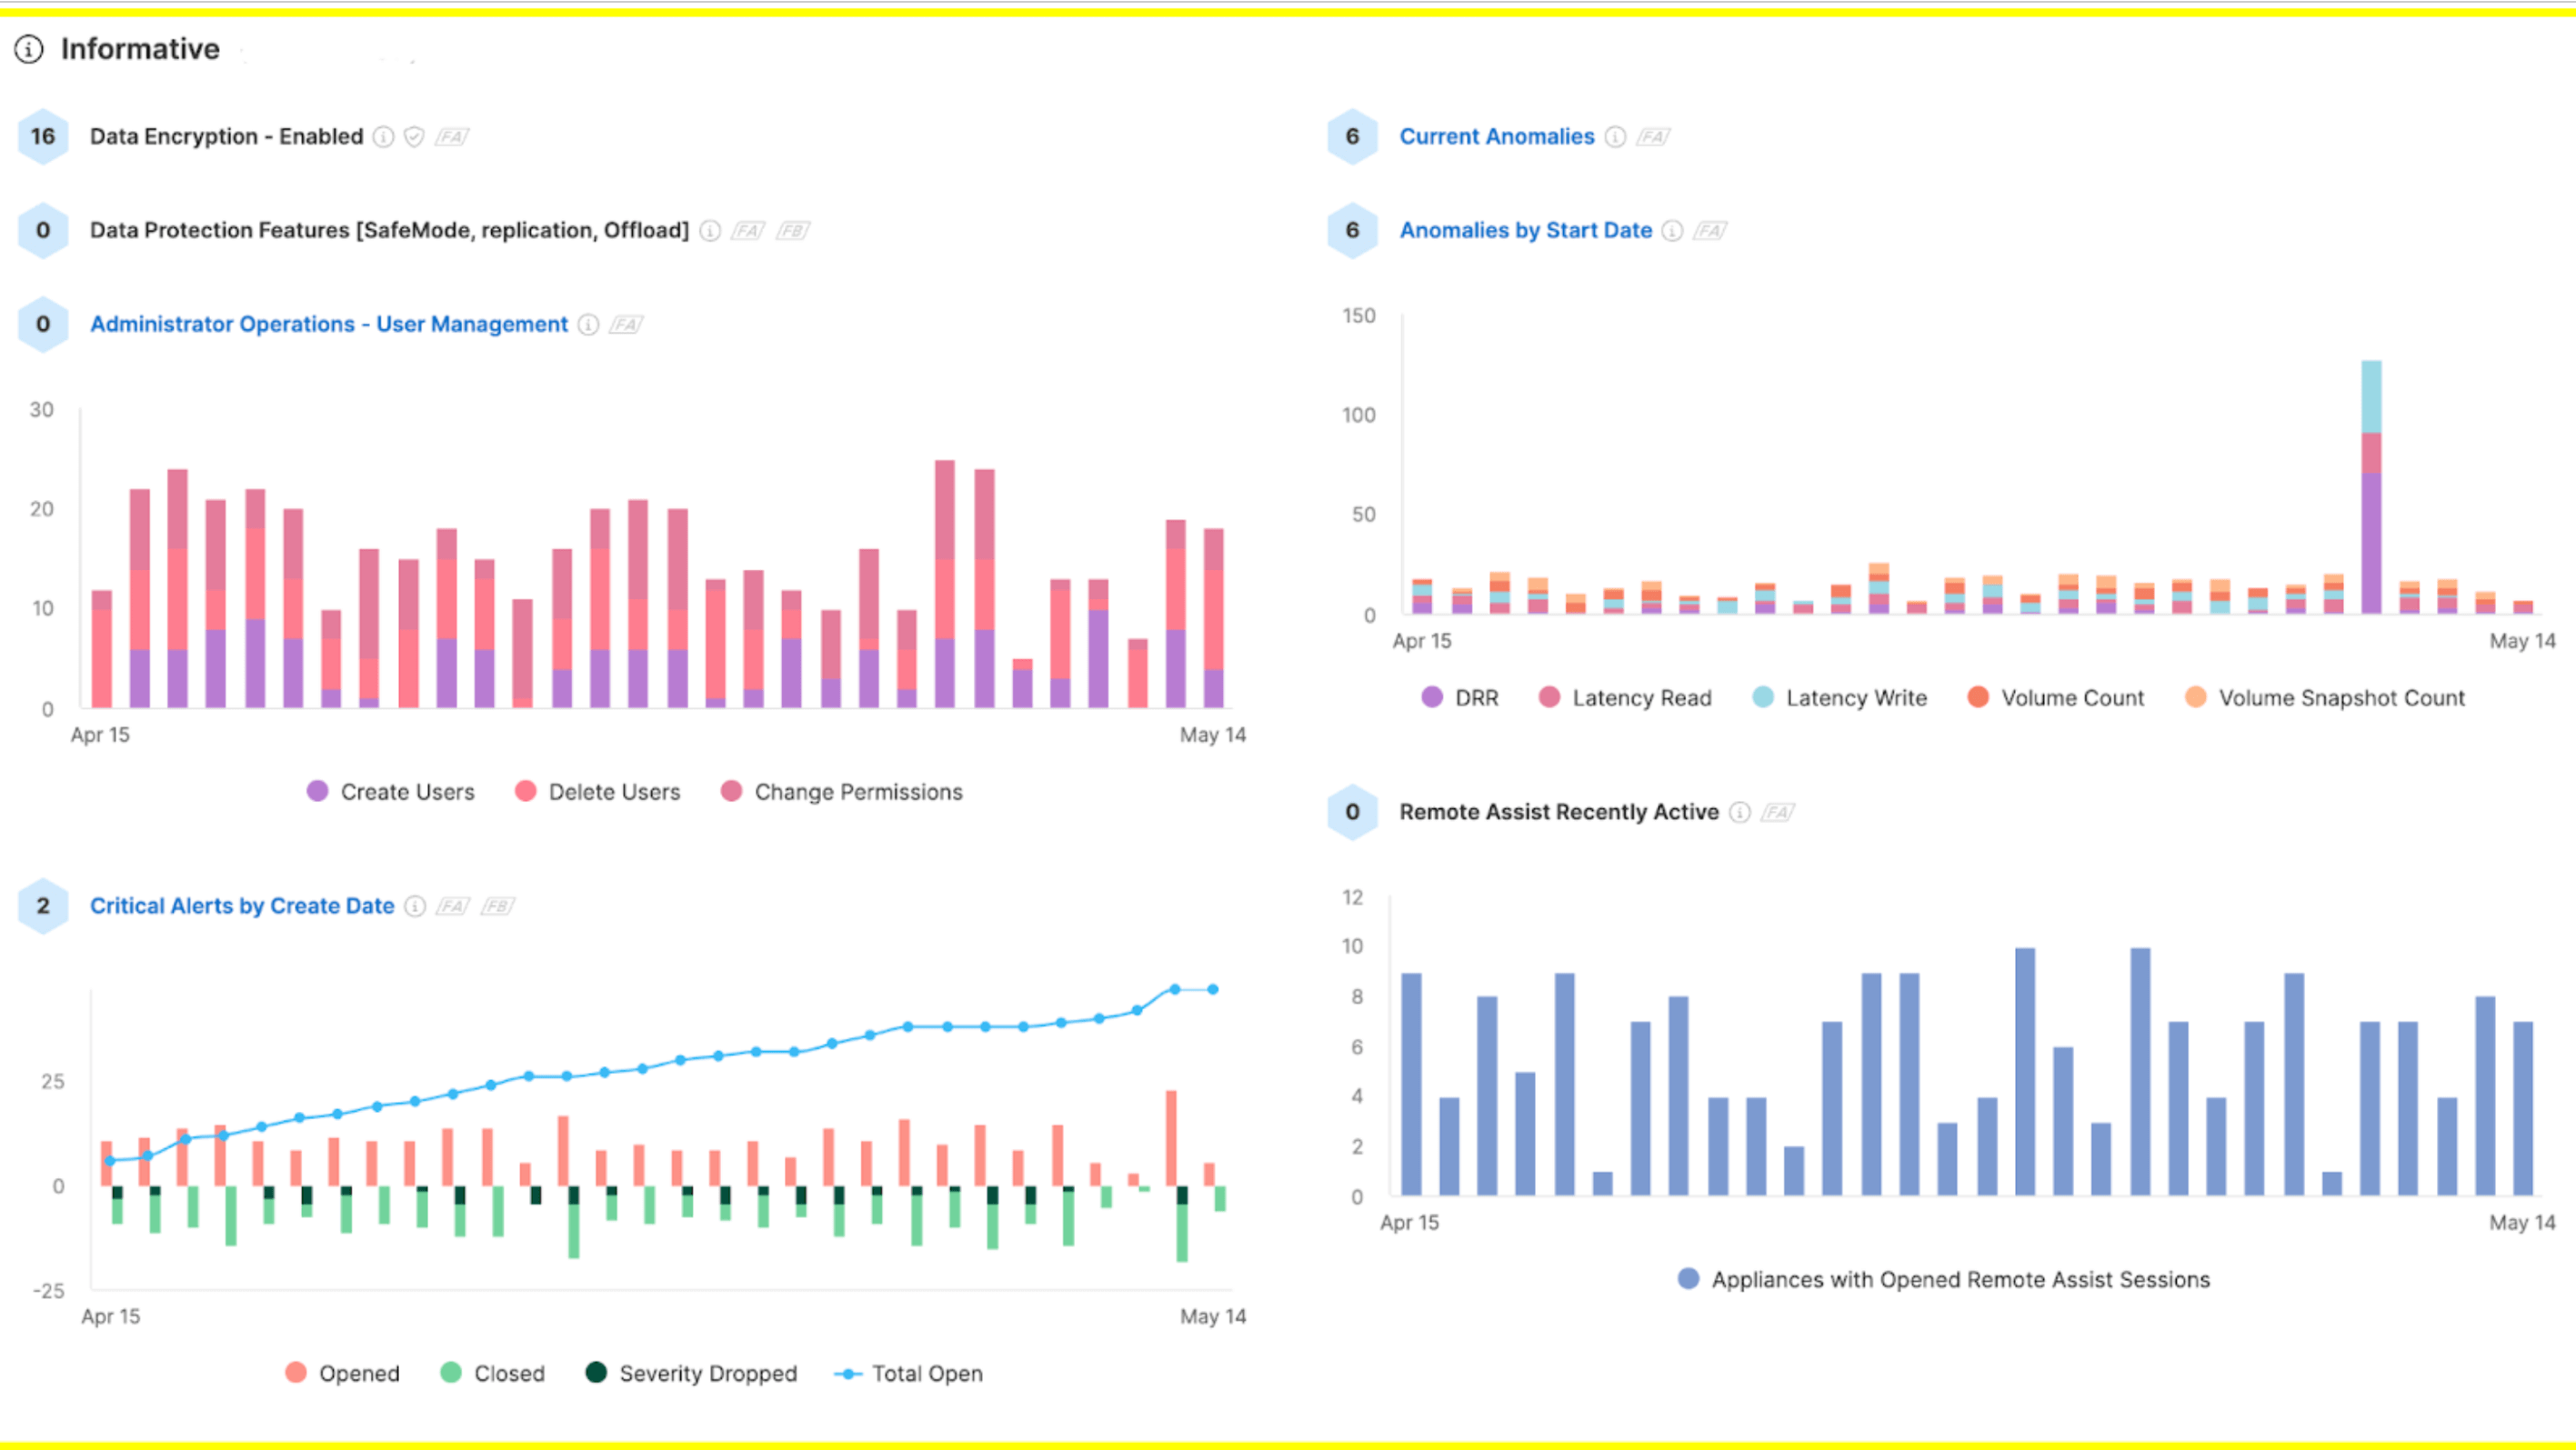Toggle the DRR legend series
This screenshot has height=1450, width=2576.
1460,698
